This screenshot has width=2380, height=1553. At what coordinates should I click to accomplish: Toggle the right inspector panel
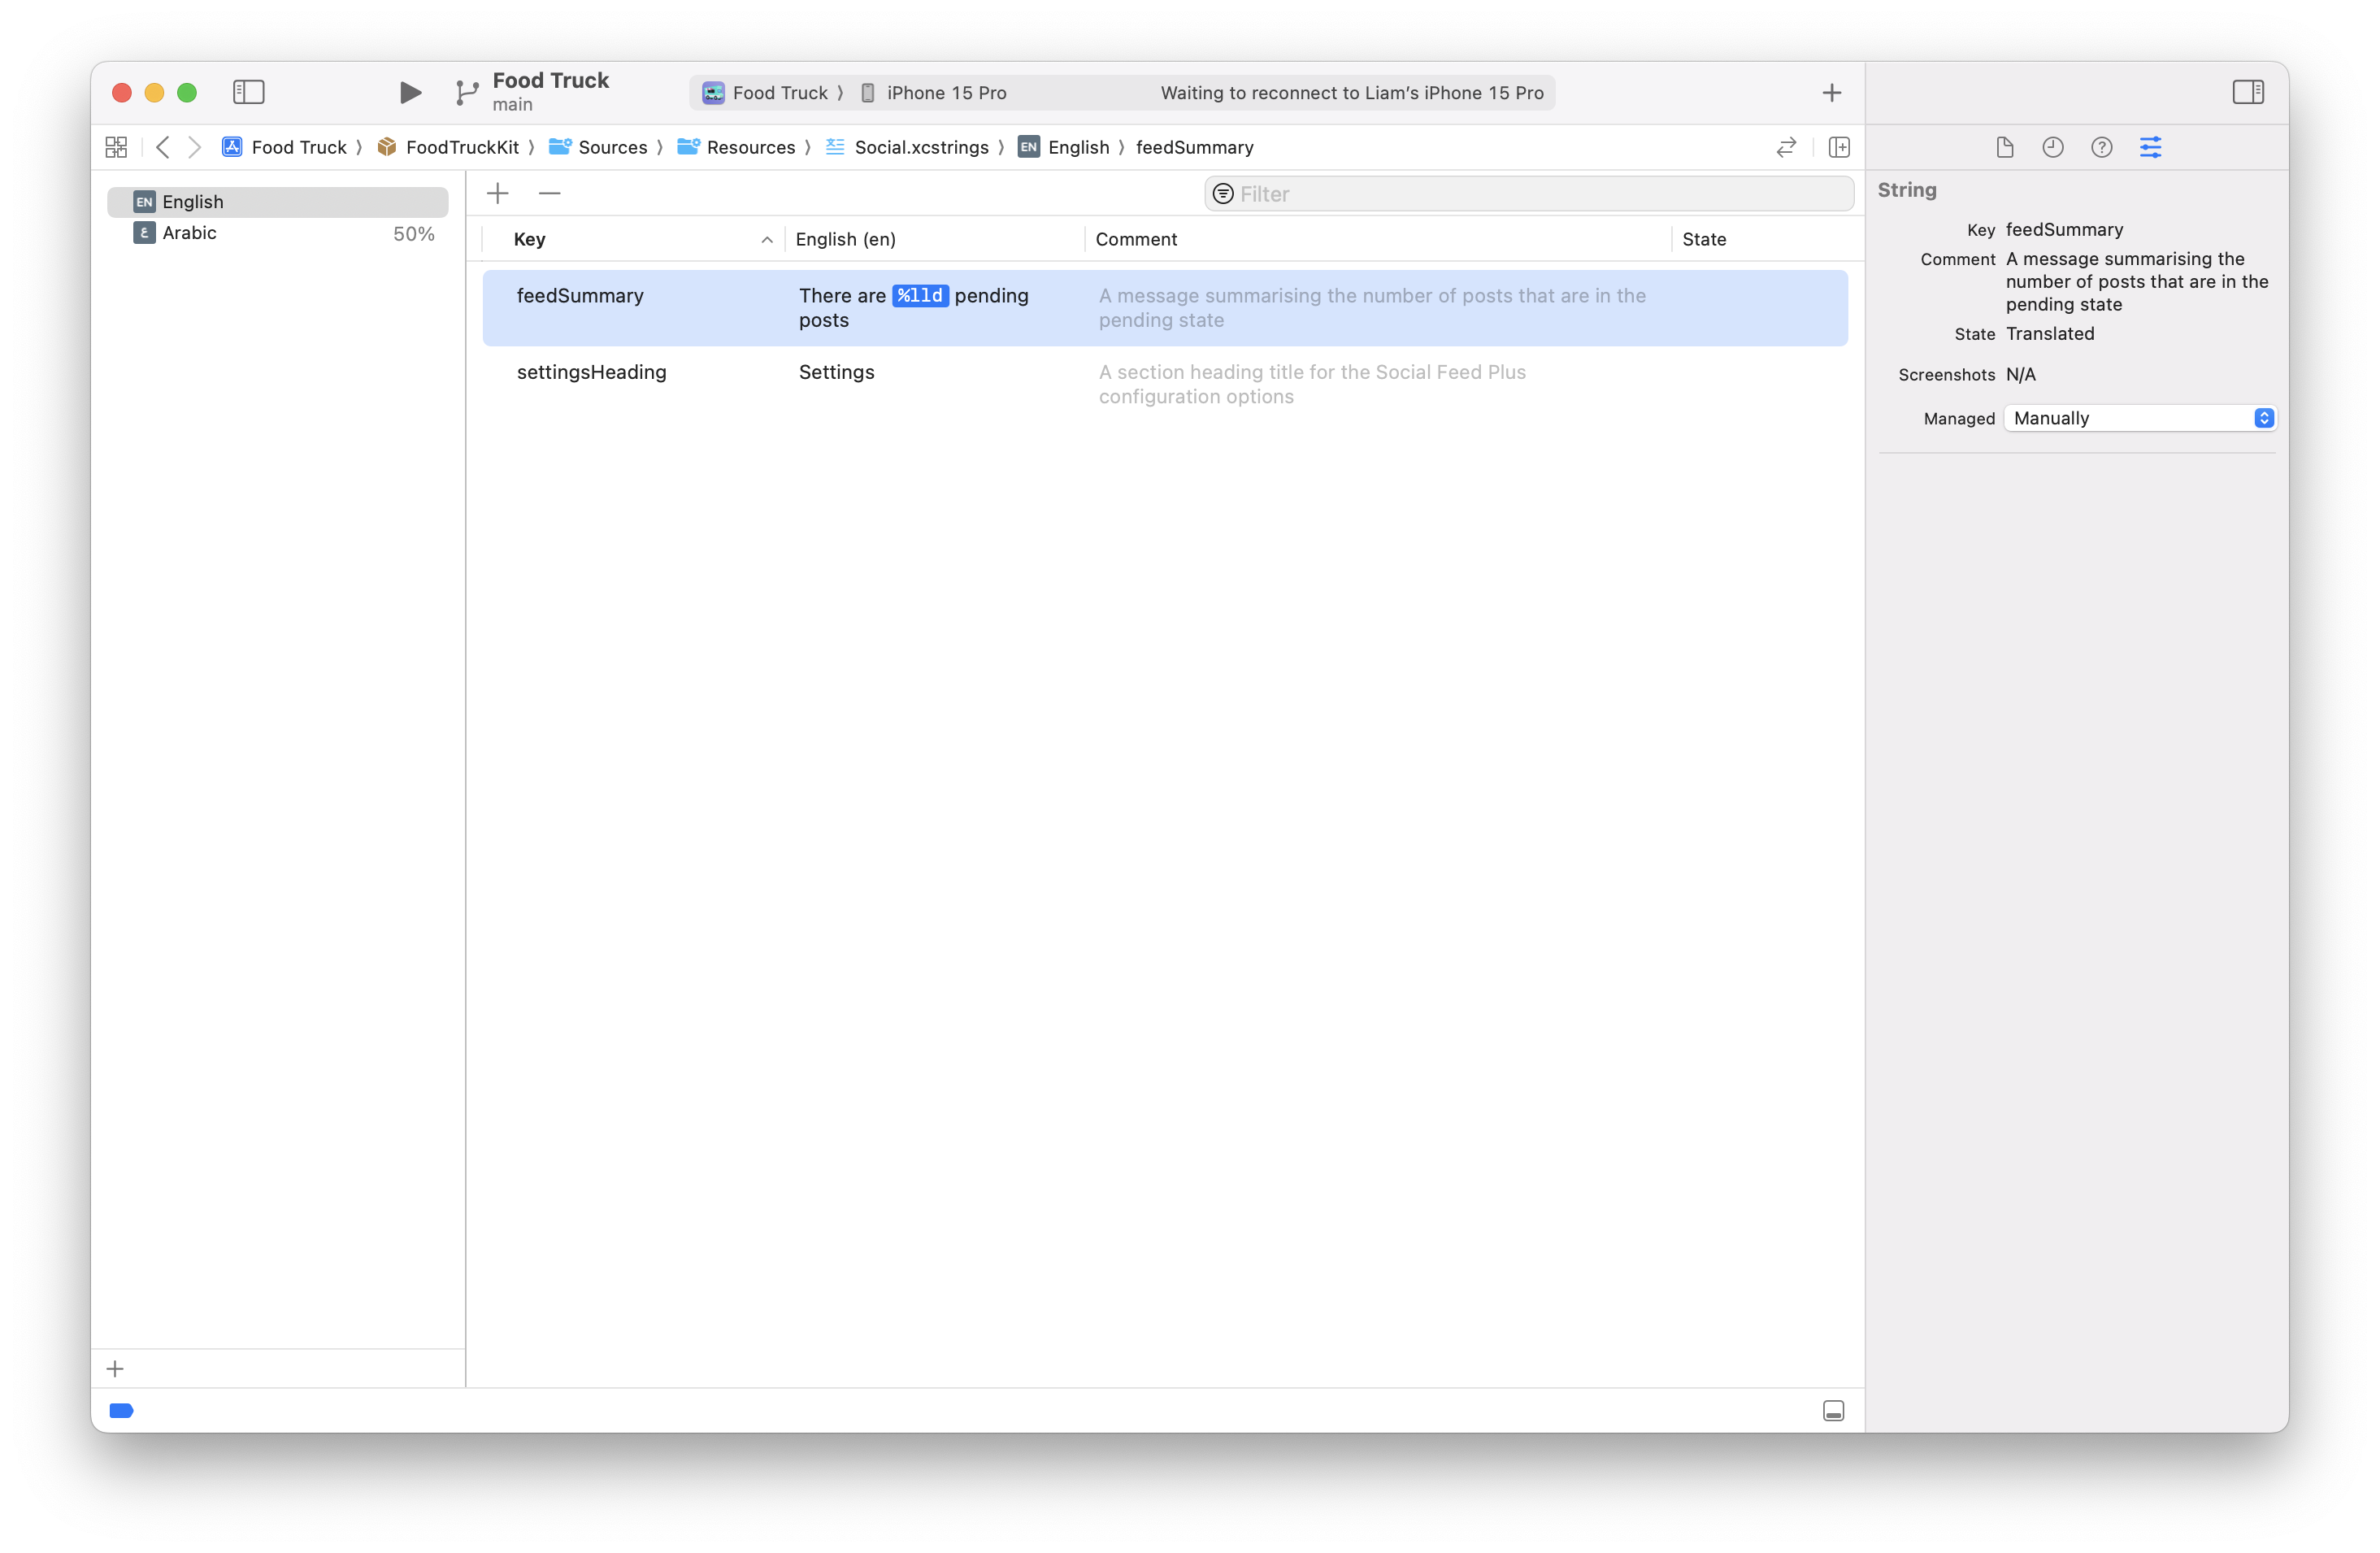pyautogui.click(x=2247, y=93)
